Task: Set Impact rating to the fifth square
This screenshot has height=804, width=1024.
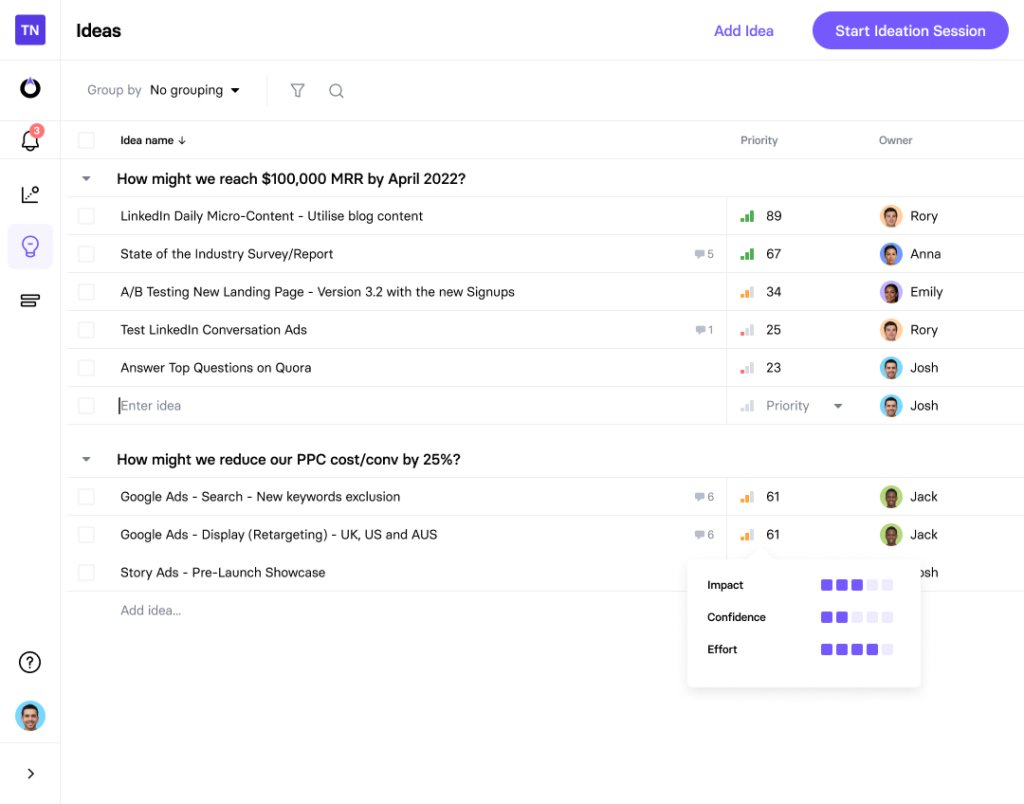Action: tap(887, 585)
